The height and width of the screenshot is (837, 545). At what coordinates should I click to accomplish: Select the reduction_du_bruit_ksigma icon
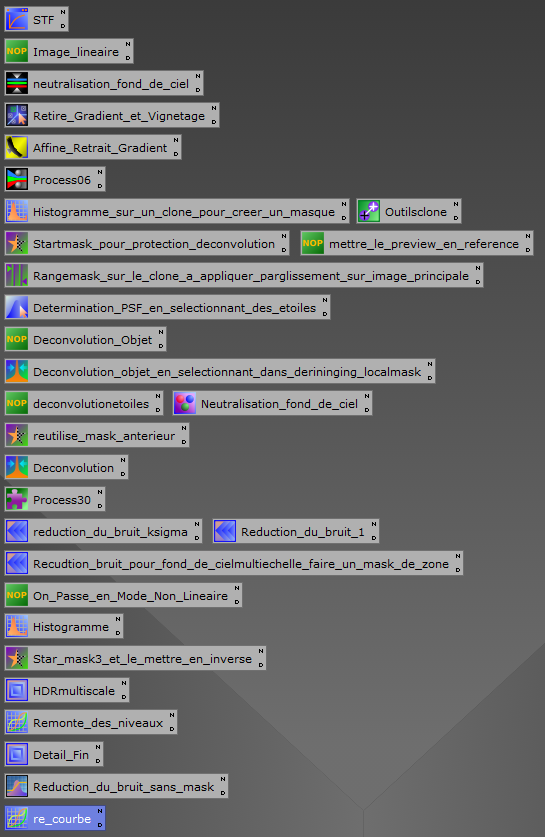(17, 532)
